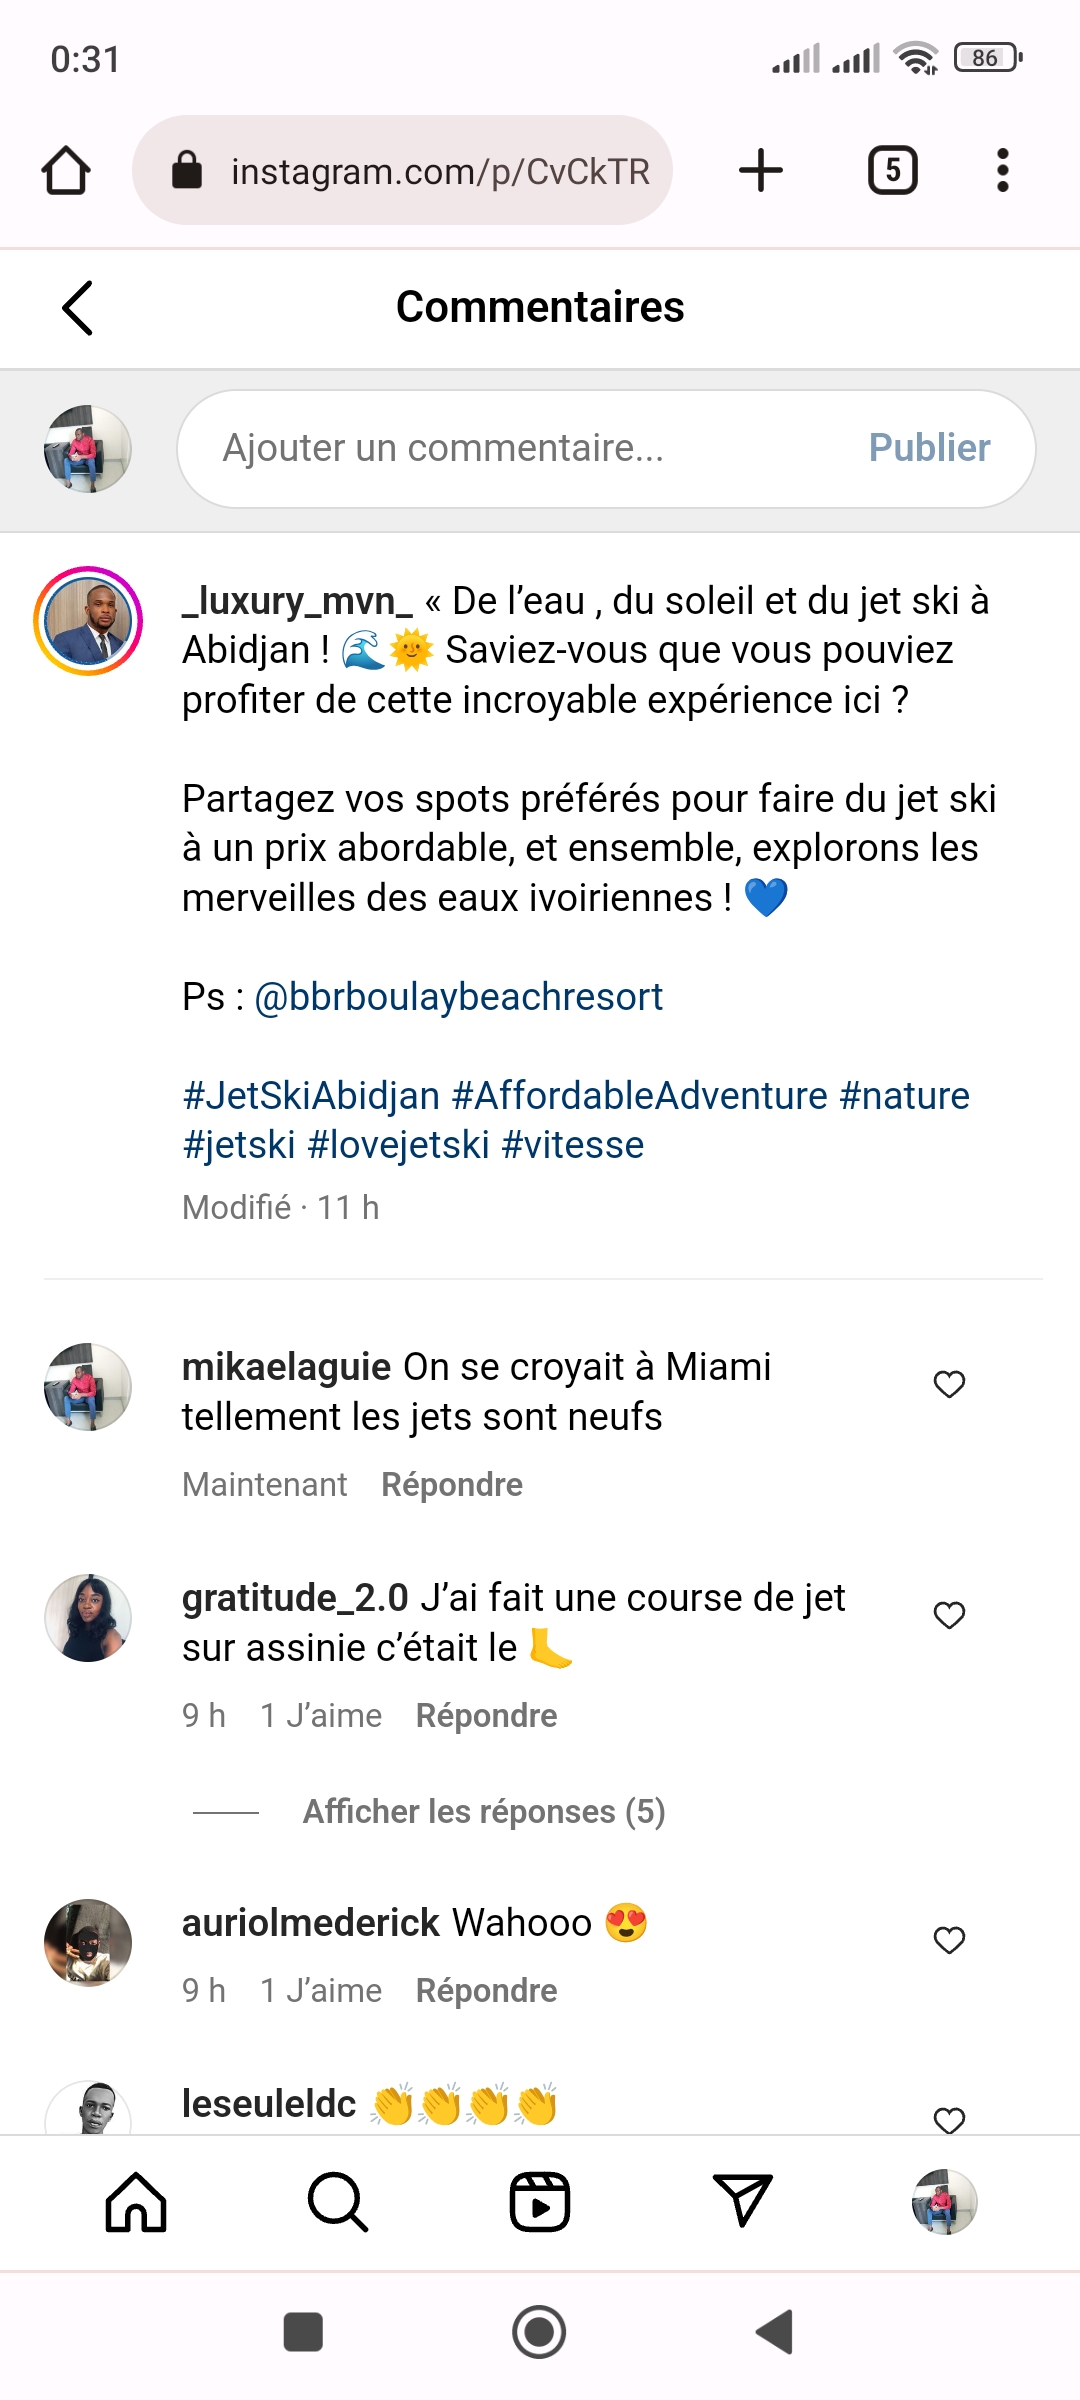Open the browser address bar URL
The height and width of the screenshot is (2400, 1080).
(x=440, y=171)
